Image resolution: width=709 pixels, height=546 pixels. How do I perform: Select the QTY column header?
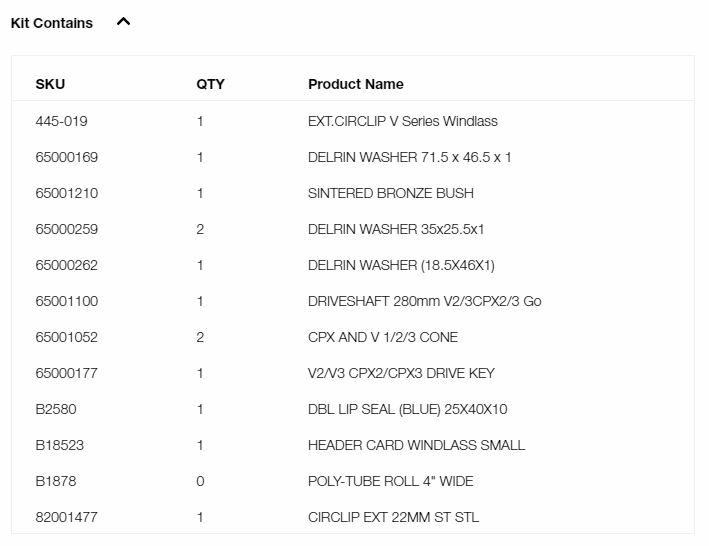tap(210, 84)
